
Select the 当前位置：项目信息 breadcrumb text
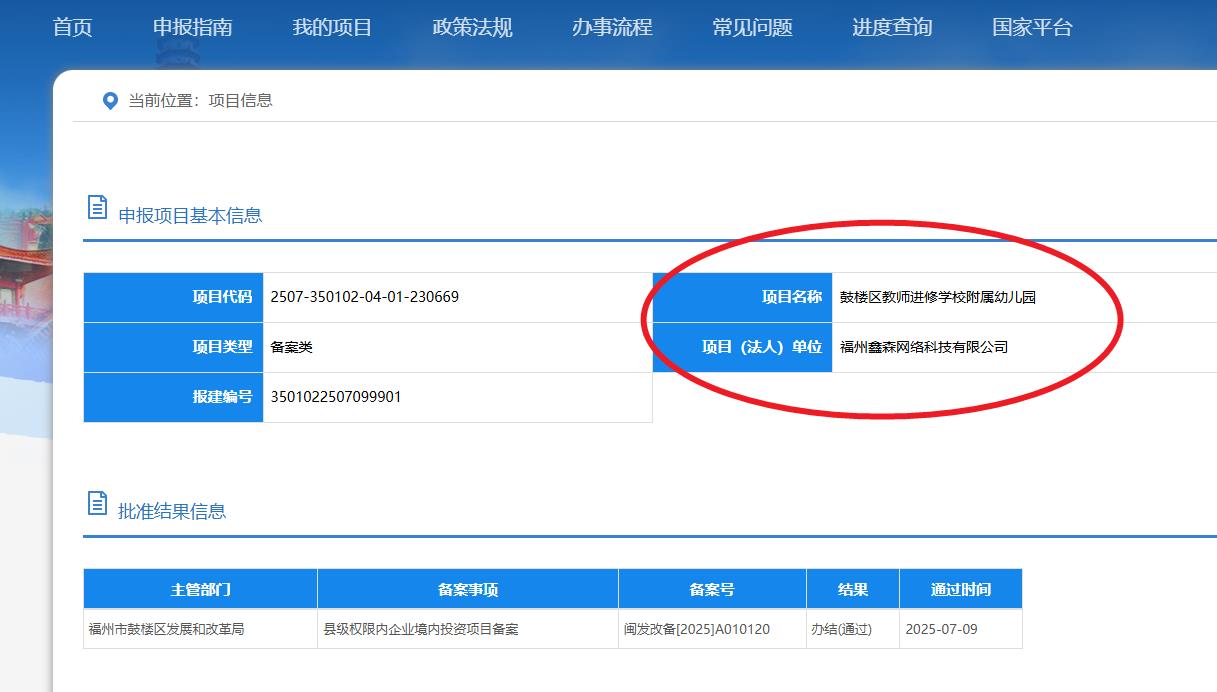pyautogui.click(x=200, y=100)
